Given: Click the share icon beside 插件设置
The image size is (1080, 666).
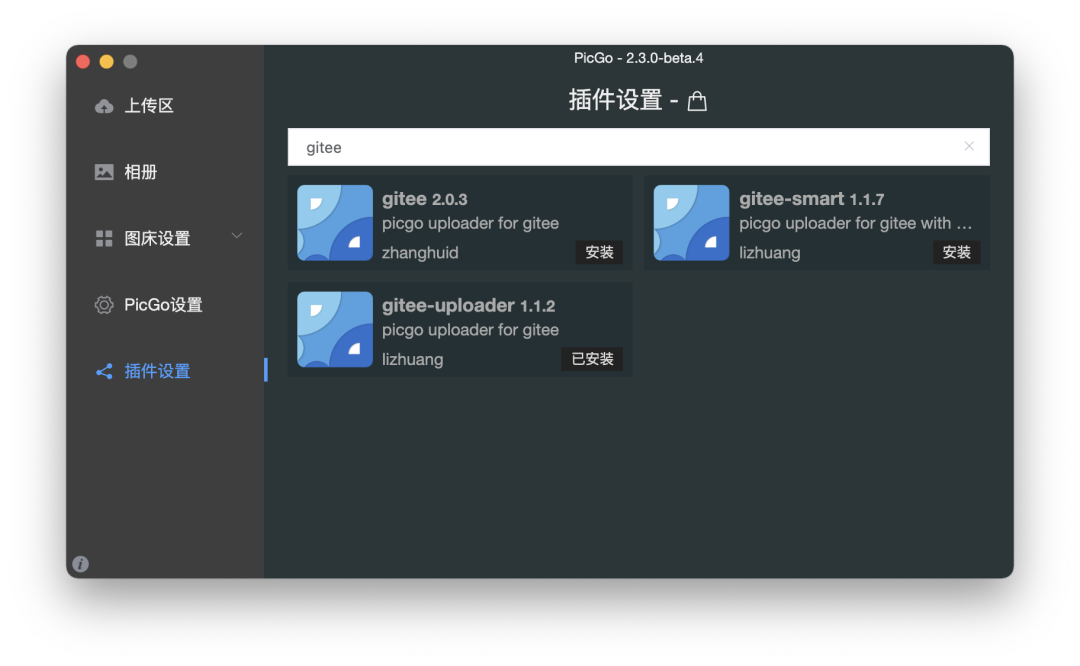Looking at the screenshot, I should coord(104,371).
